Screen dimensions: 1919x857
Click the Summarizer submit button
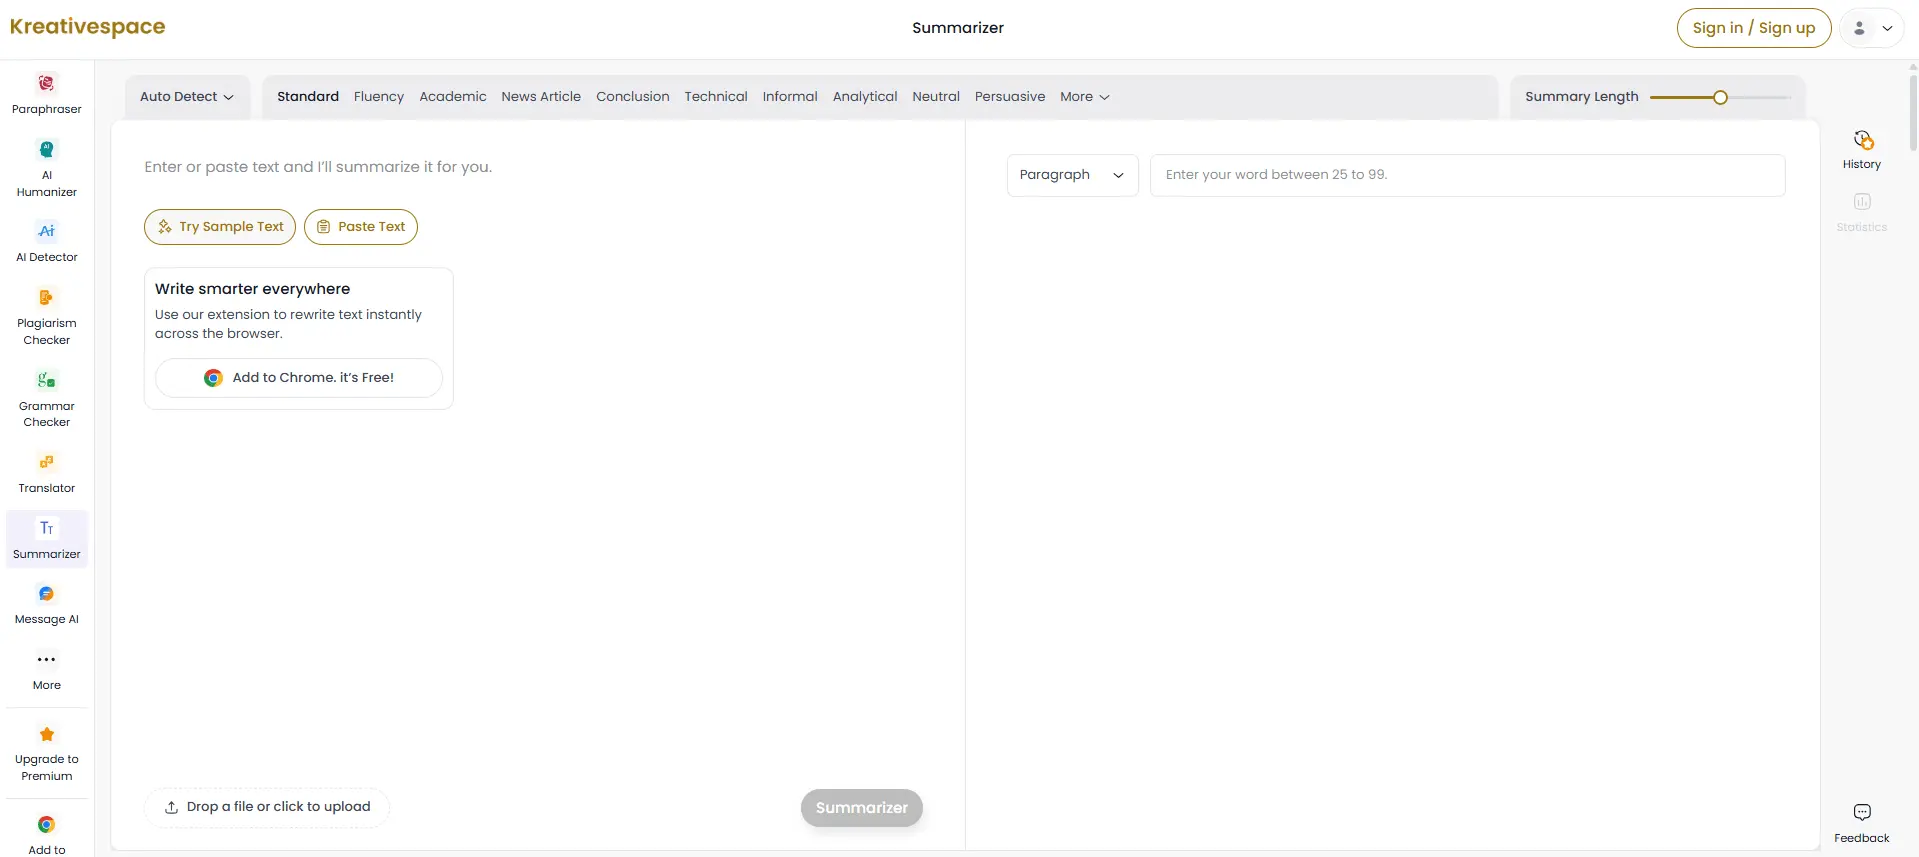point(862,808)
